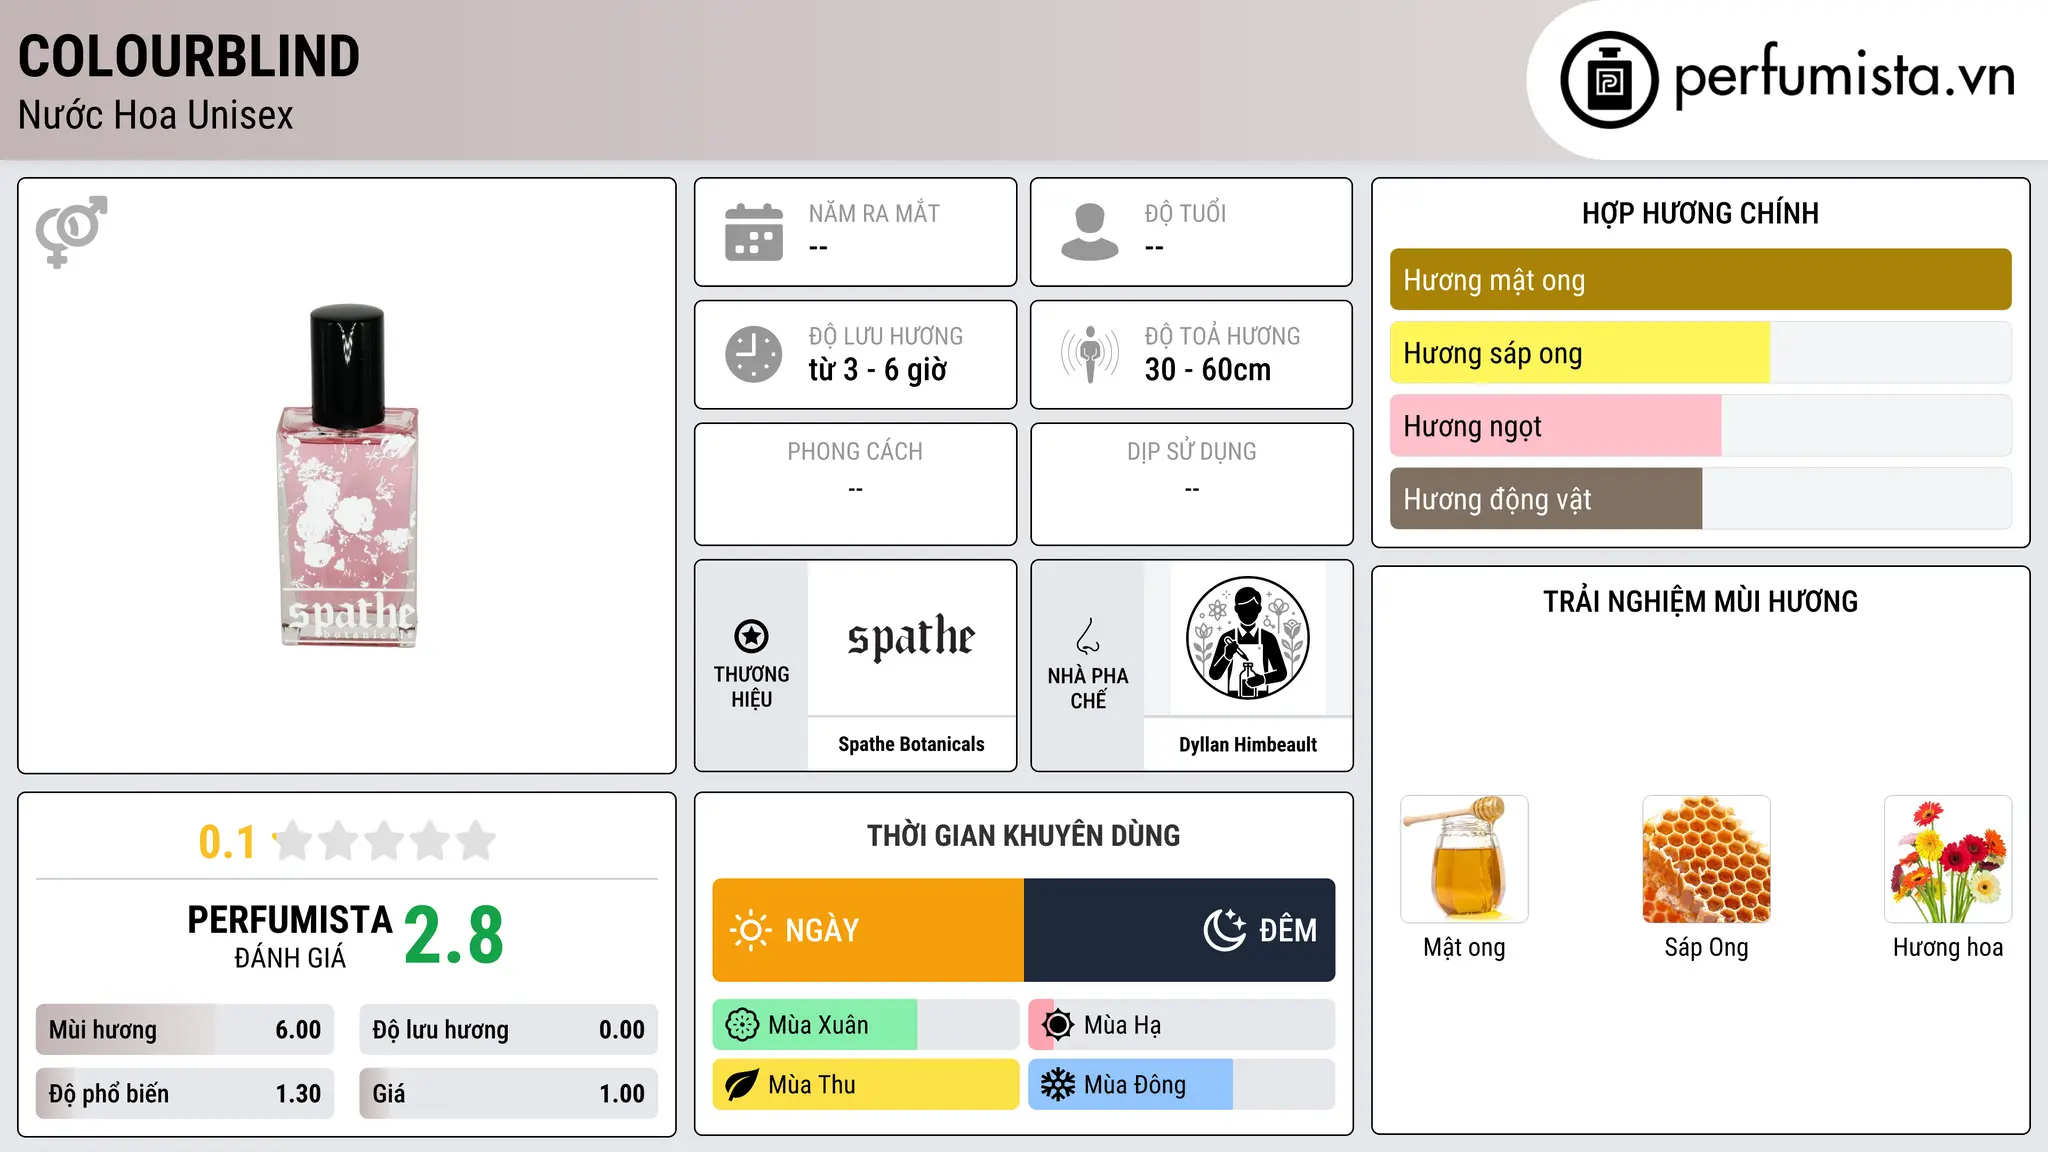Click the Hương động vật accord bar

coord(1700,499)
